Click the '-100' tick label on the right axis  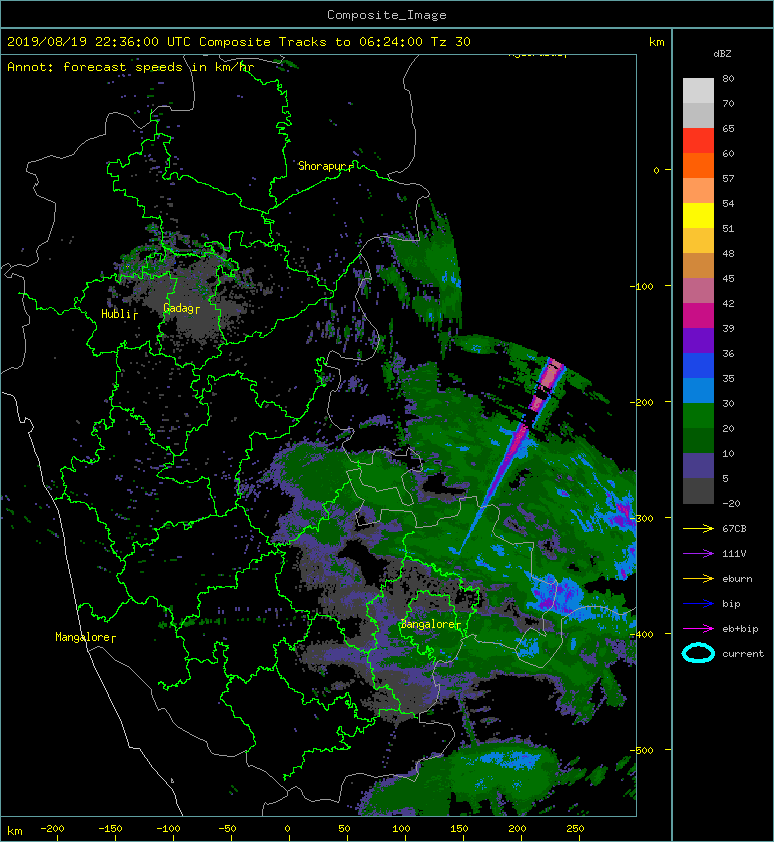[x=642, y=286]
